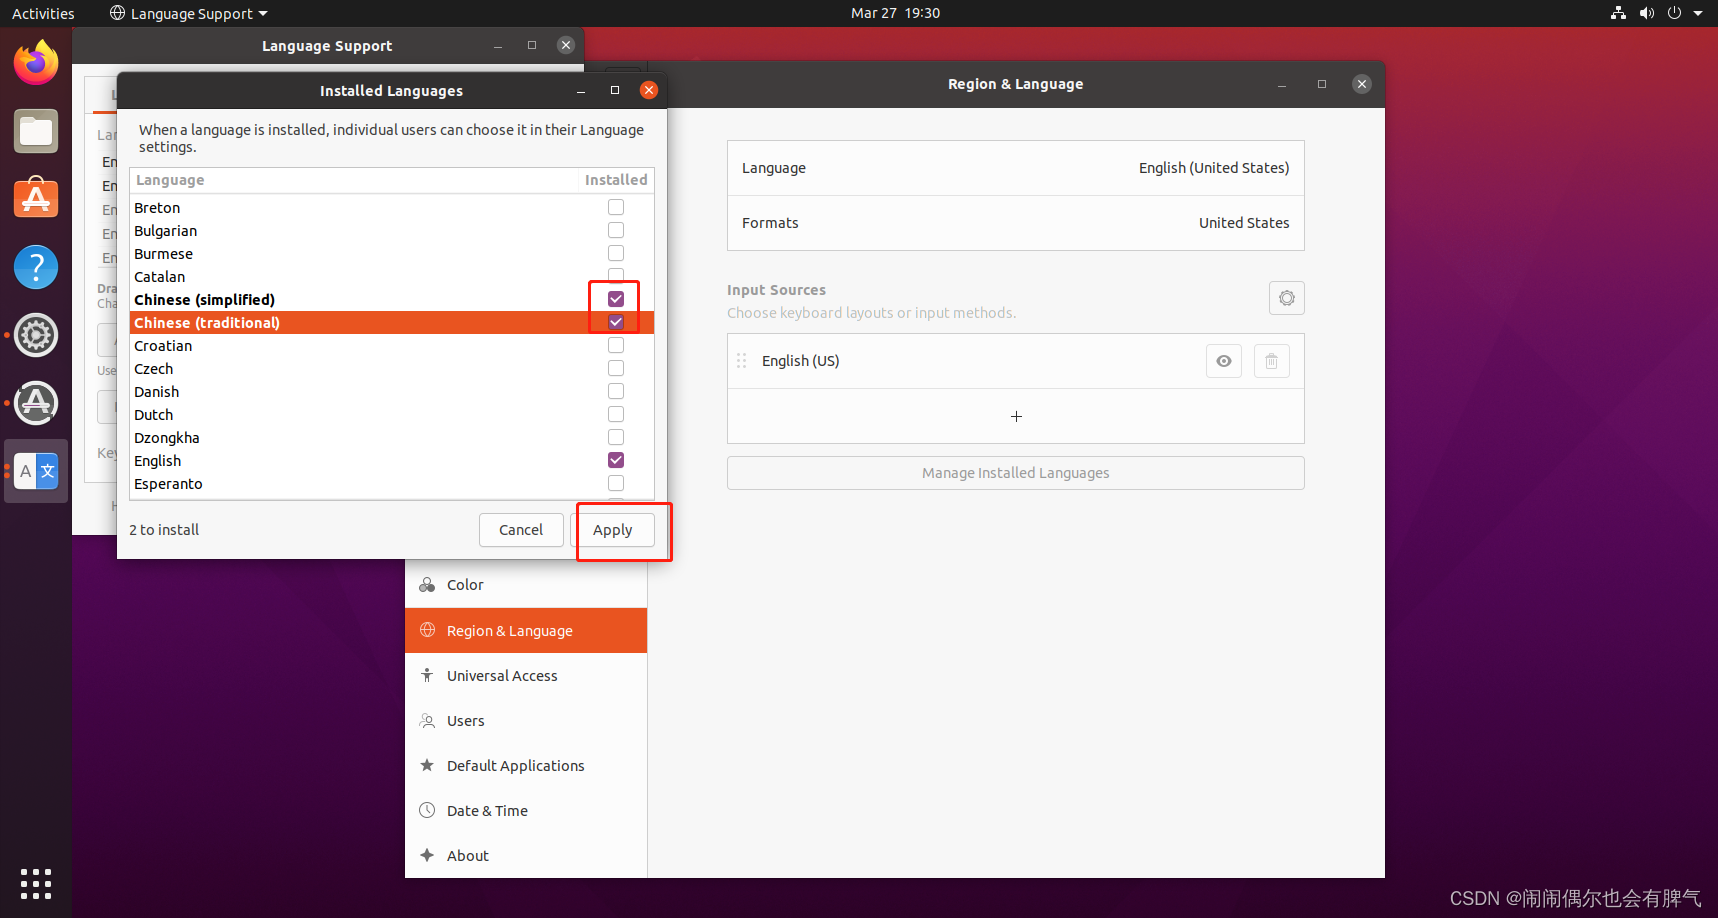Open the Help icon in dock
The image size is (1718, 918).
[36, 267]
